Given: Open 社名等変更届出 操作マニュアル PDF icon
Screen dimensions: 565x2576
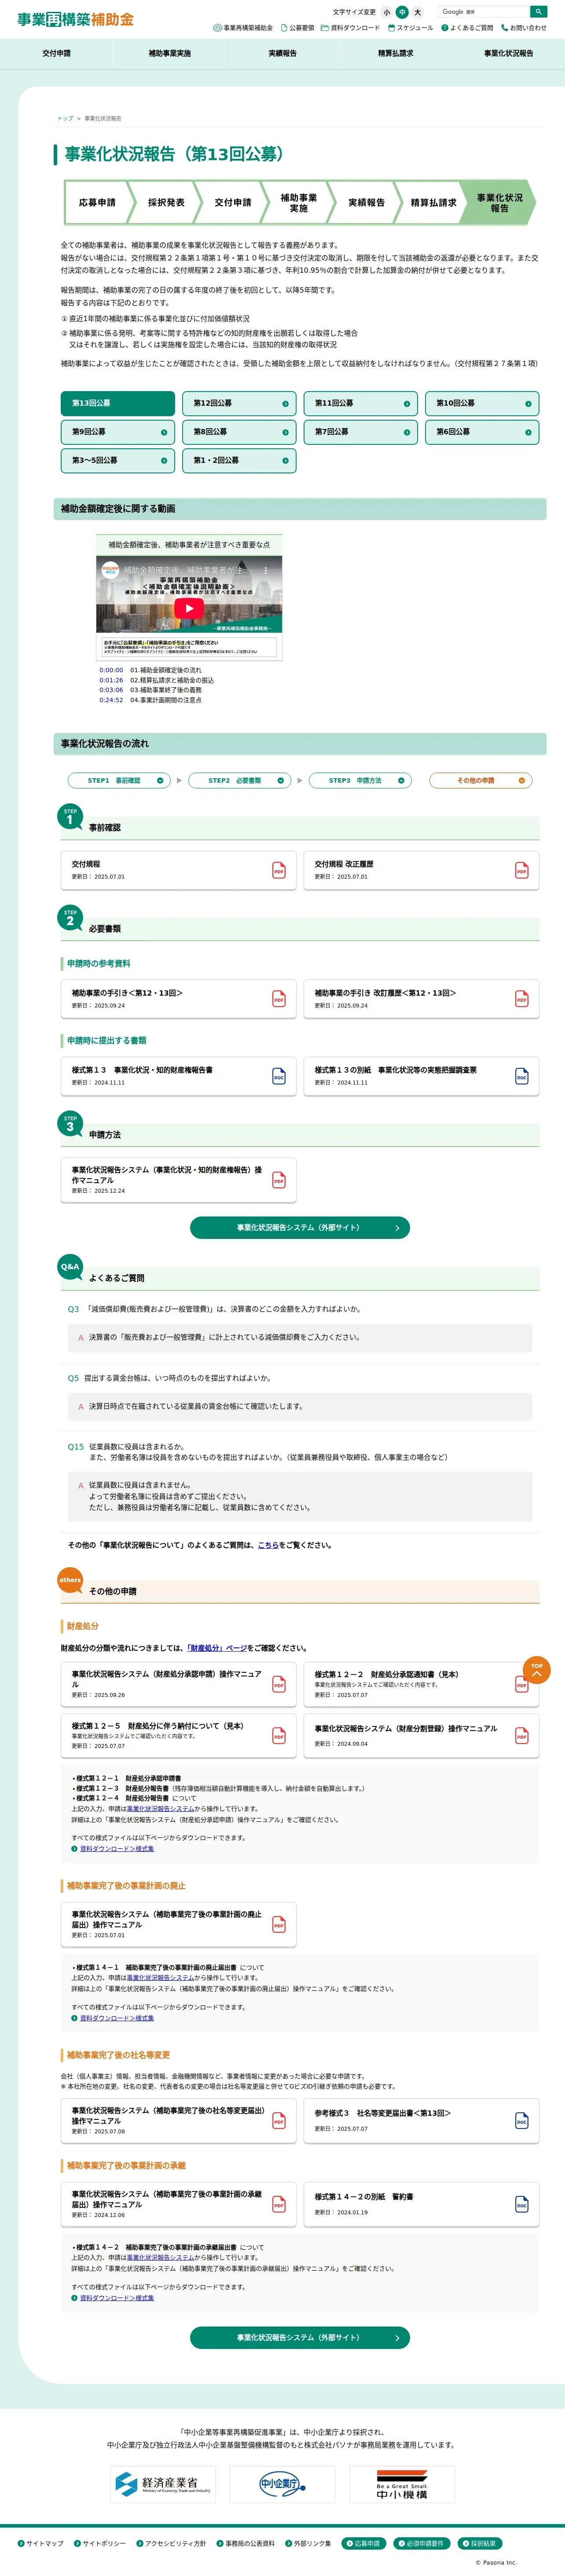Looking at the screenshot, I should [279, 2121].
